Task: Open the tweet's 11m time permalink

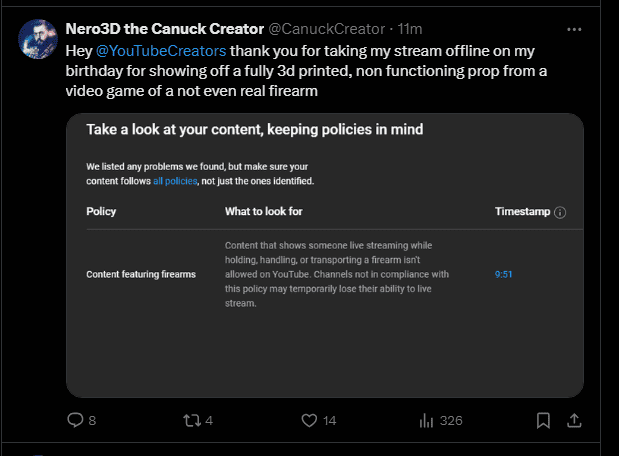Action: [x=410, y=29]
